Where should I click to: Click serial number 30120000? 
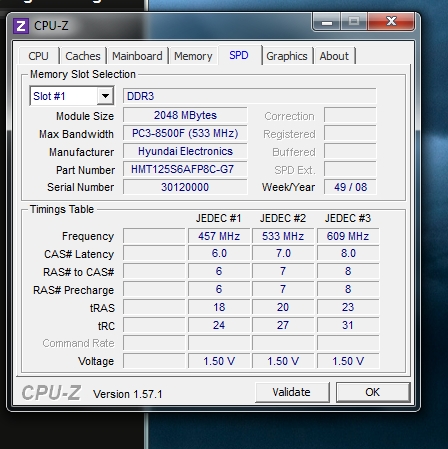point(185,187)
